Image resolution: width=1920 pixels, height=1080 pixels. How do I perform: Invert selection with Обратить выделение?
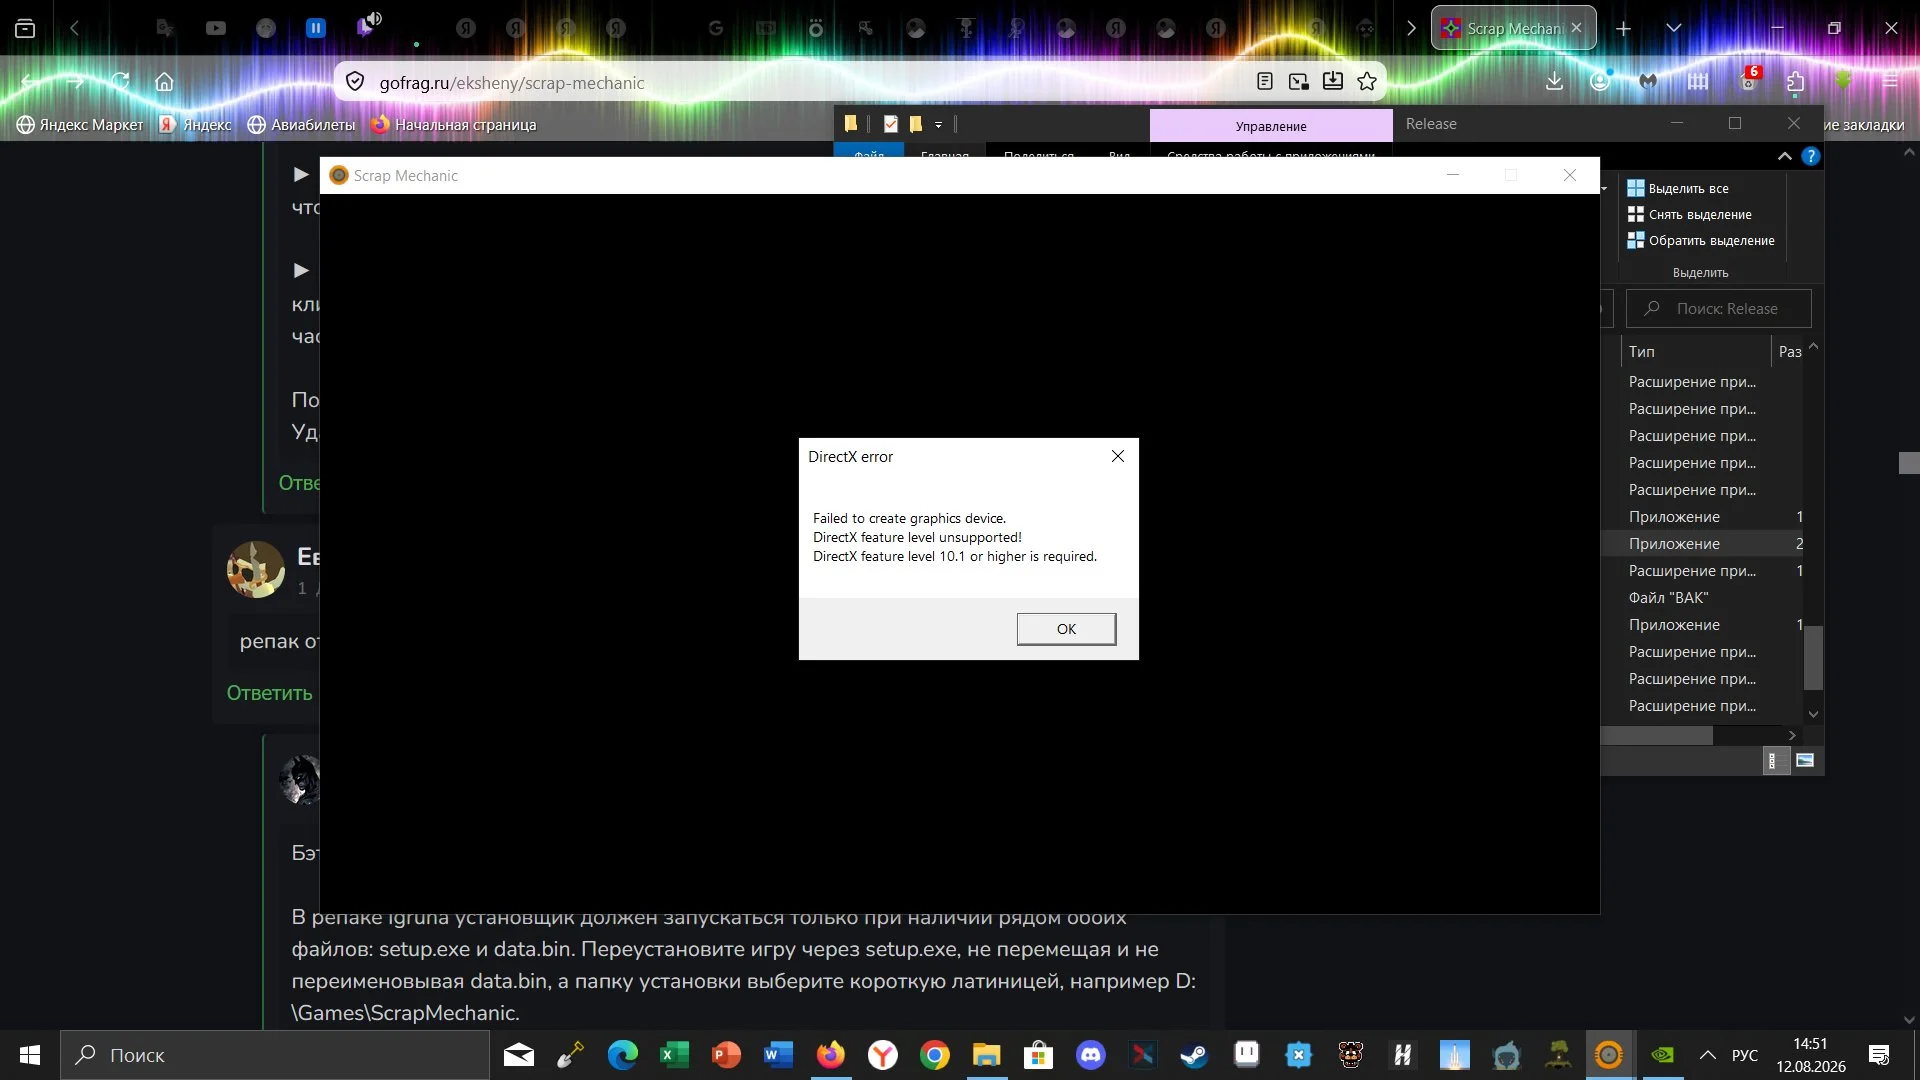point(1701,240)
